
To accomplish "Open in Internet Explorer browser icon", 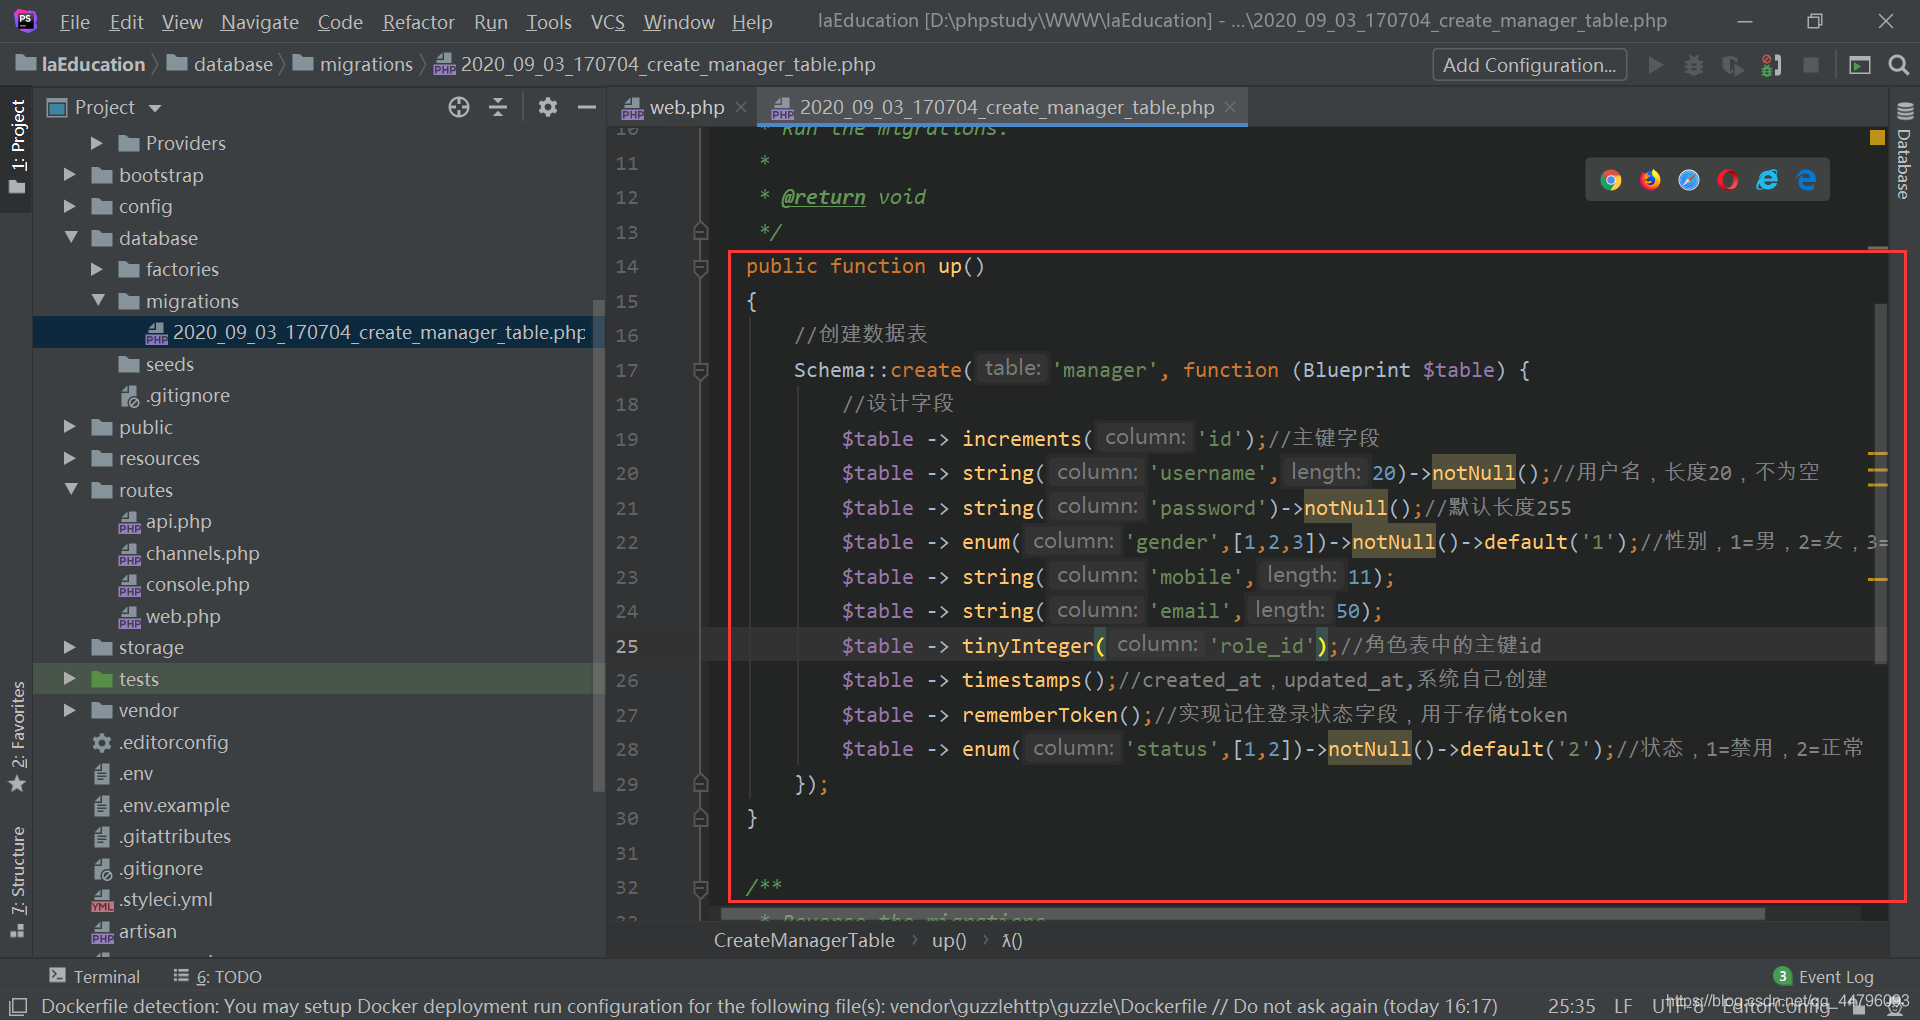I will [x=1767, y=180].
